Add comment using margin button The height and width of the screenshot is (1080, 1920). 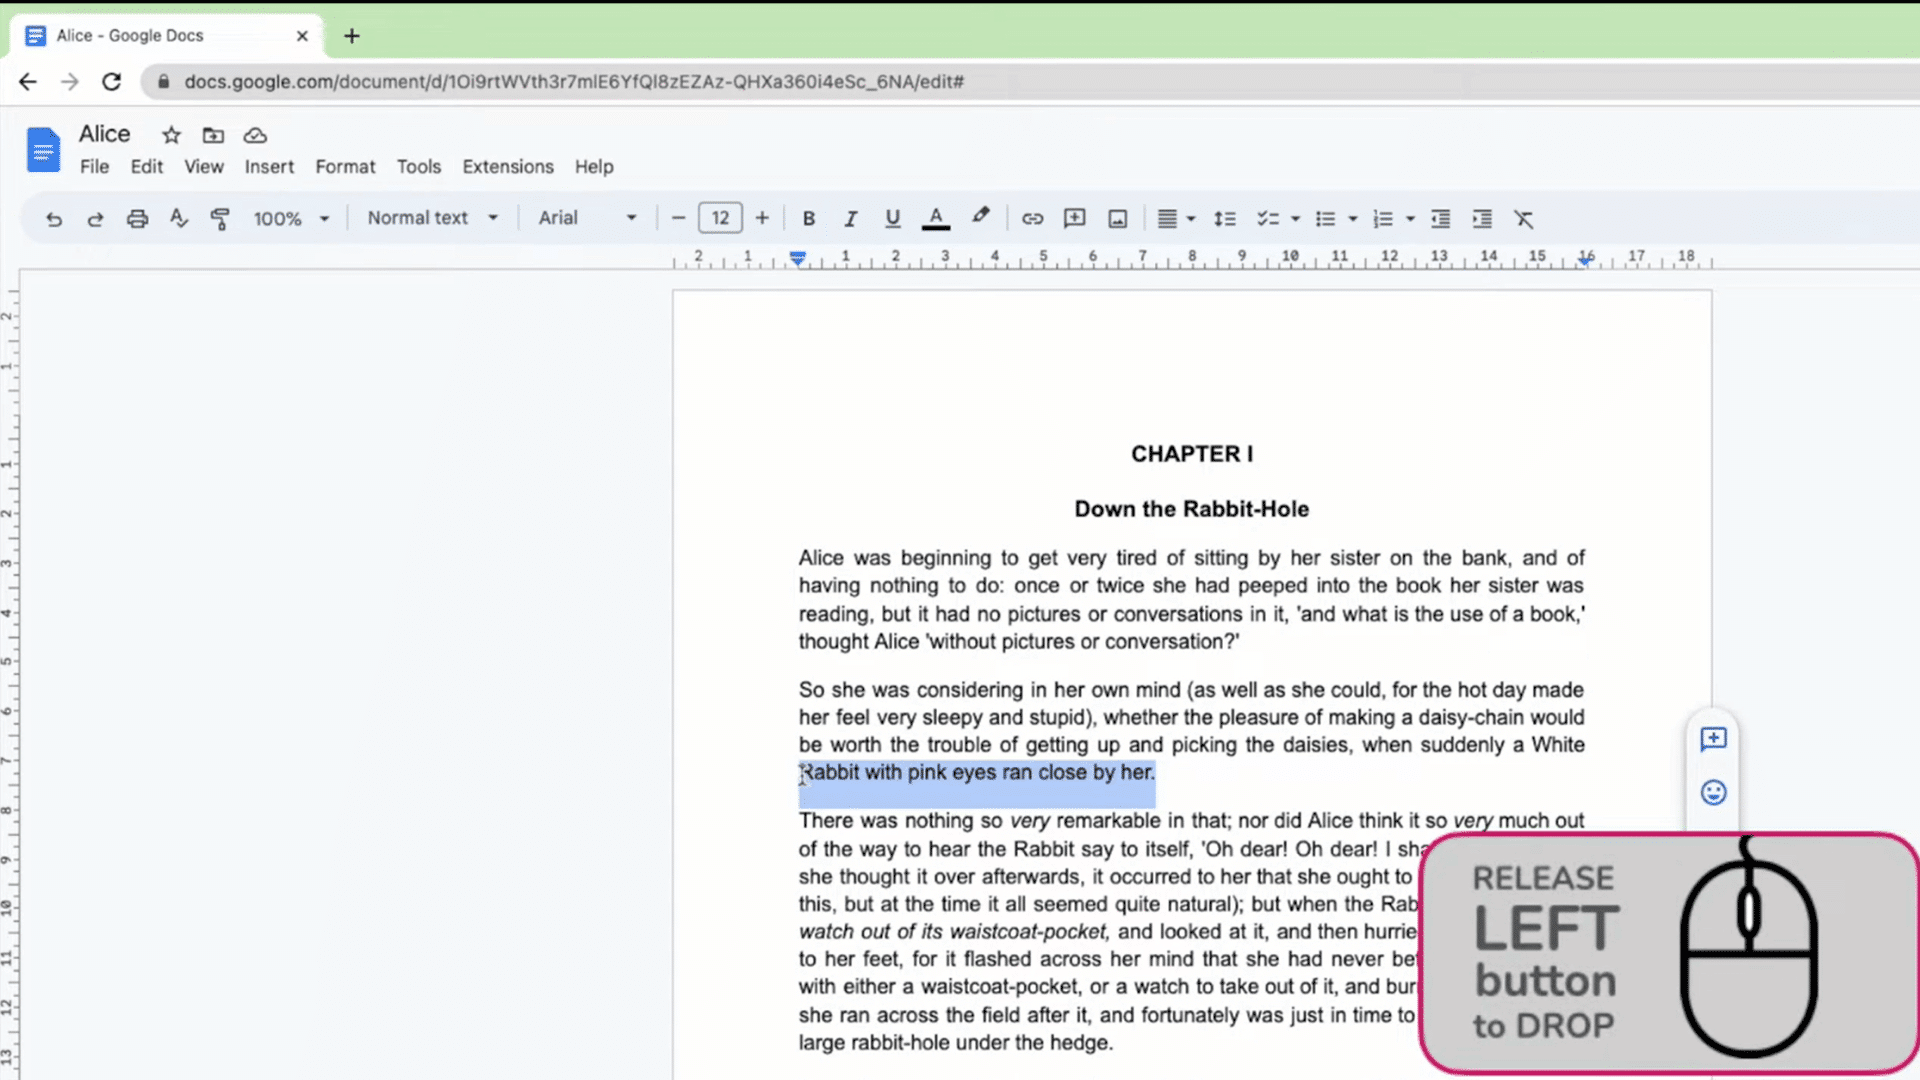(x=1713, y=739)
